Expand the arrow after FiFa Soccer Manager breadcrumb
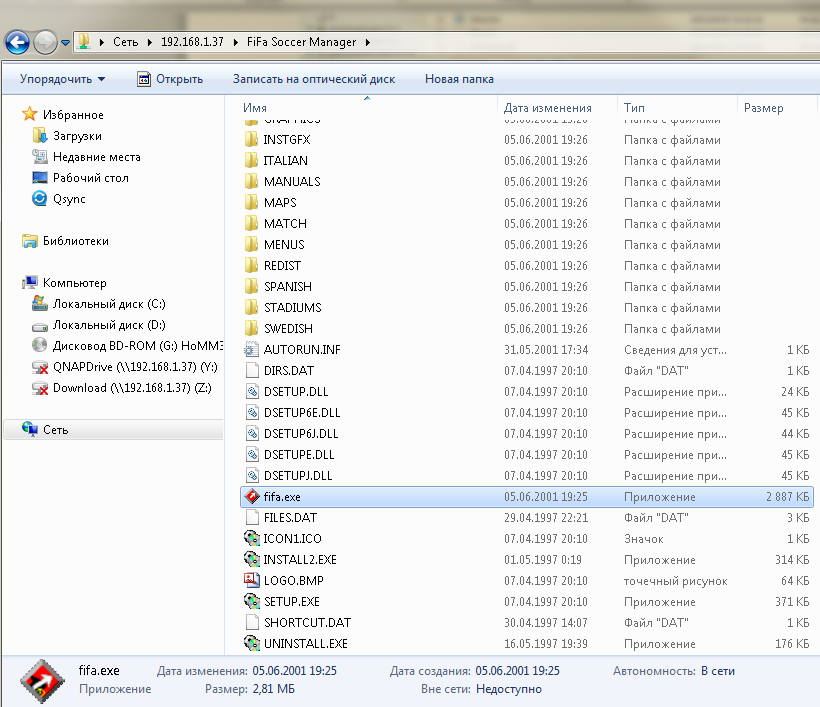The height and width of the screenshot is (707, 820). tap(368, 42)
